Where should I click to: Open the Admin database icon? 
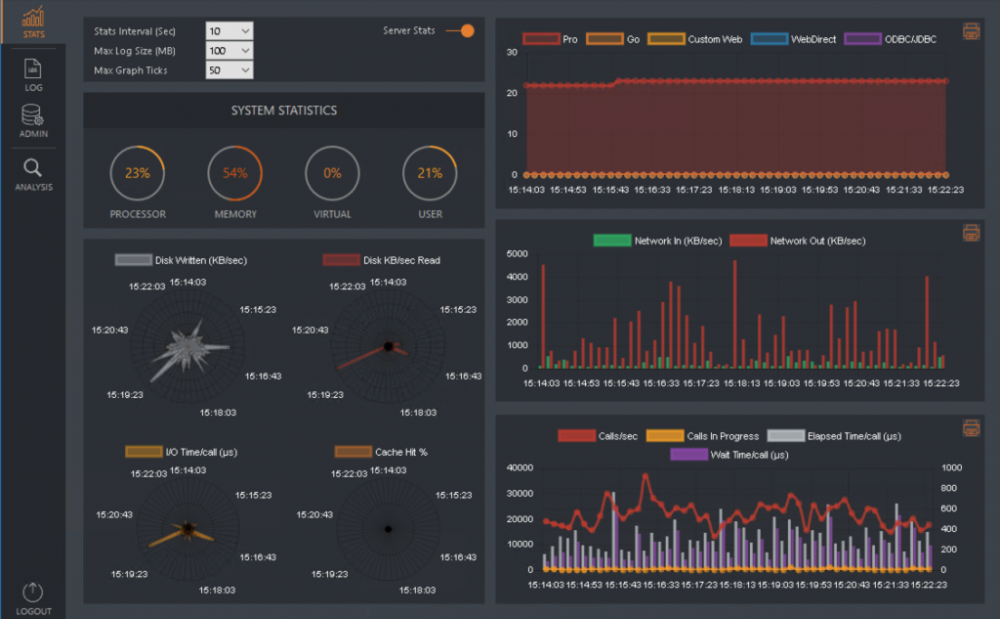tap(33, 119)
